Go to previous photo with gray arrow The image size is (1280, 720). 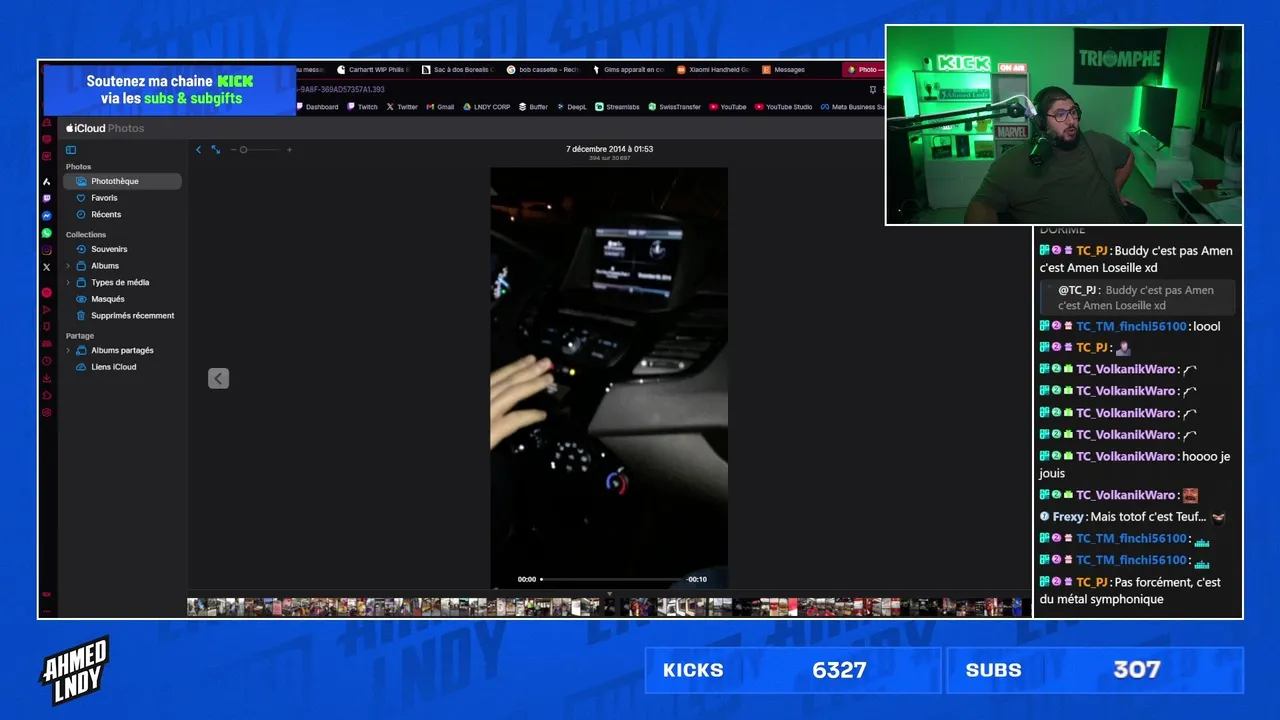click(218, 378)
